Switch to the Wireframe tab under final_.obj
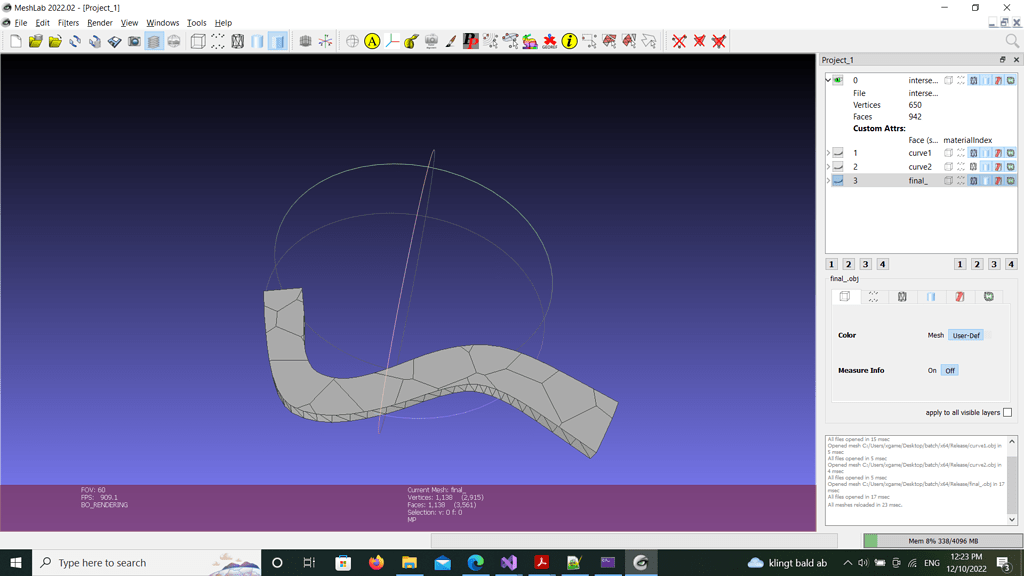 point(902,296)
